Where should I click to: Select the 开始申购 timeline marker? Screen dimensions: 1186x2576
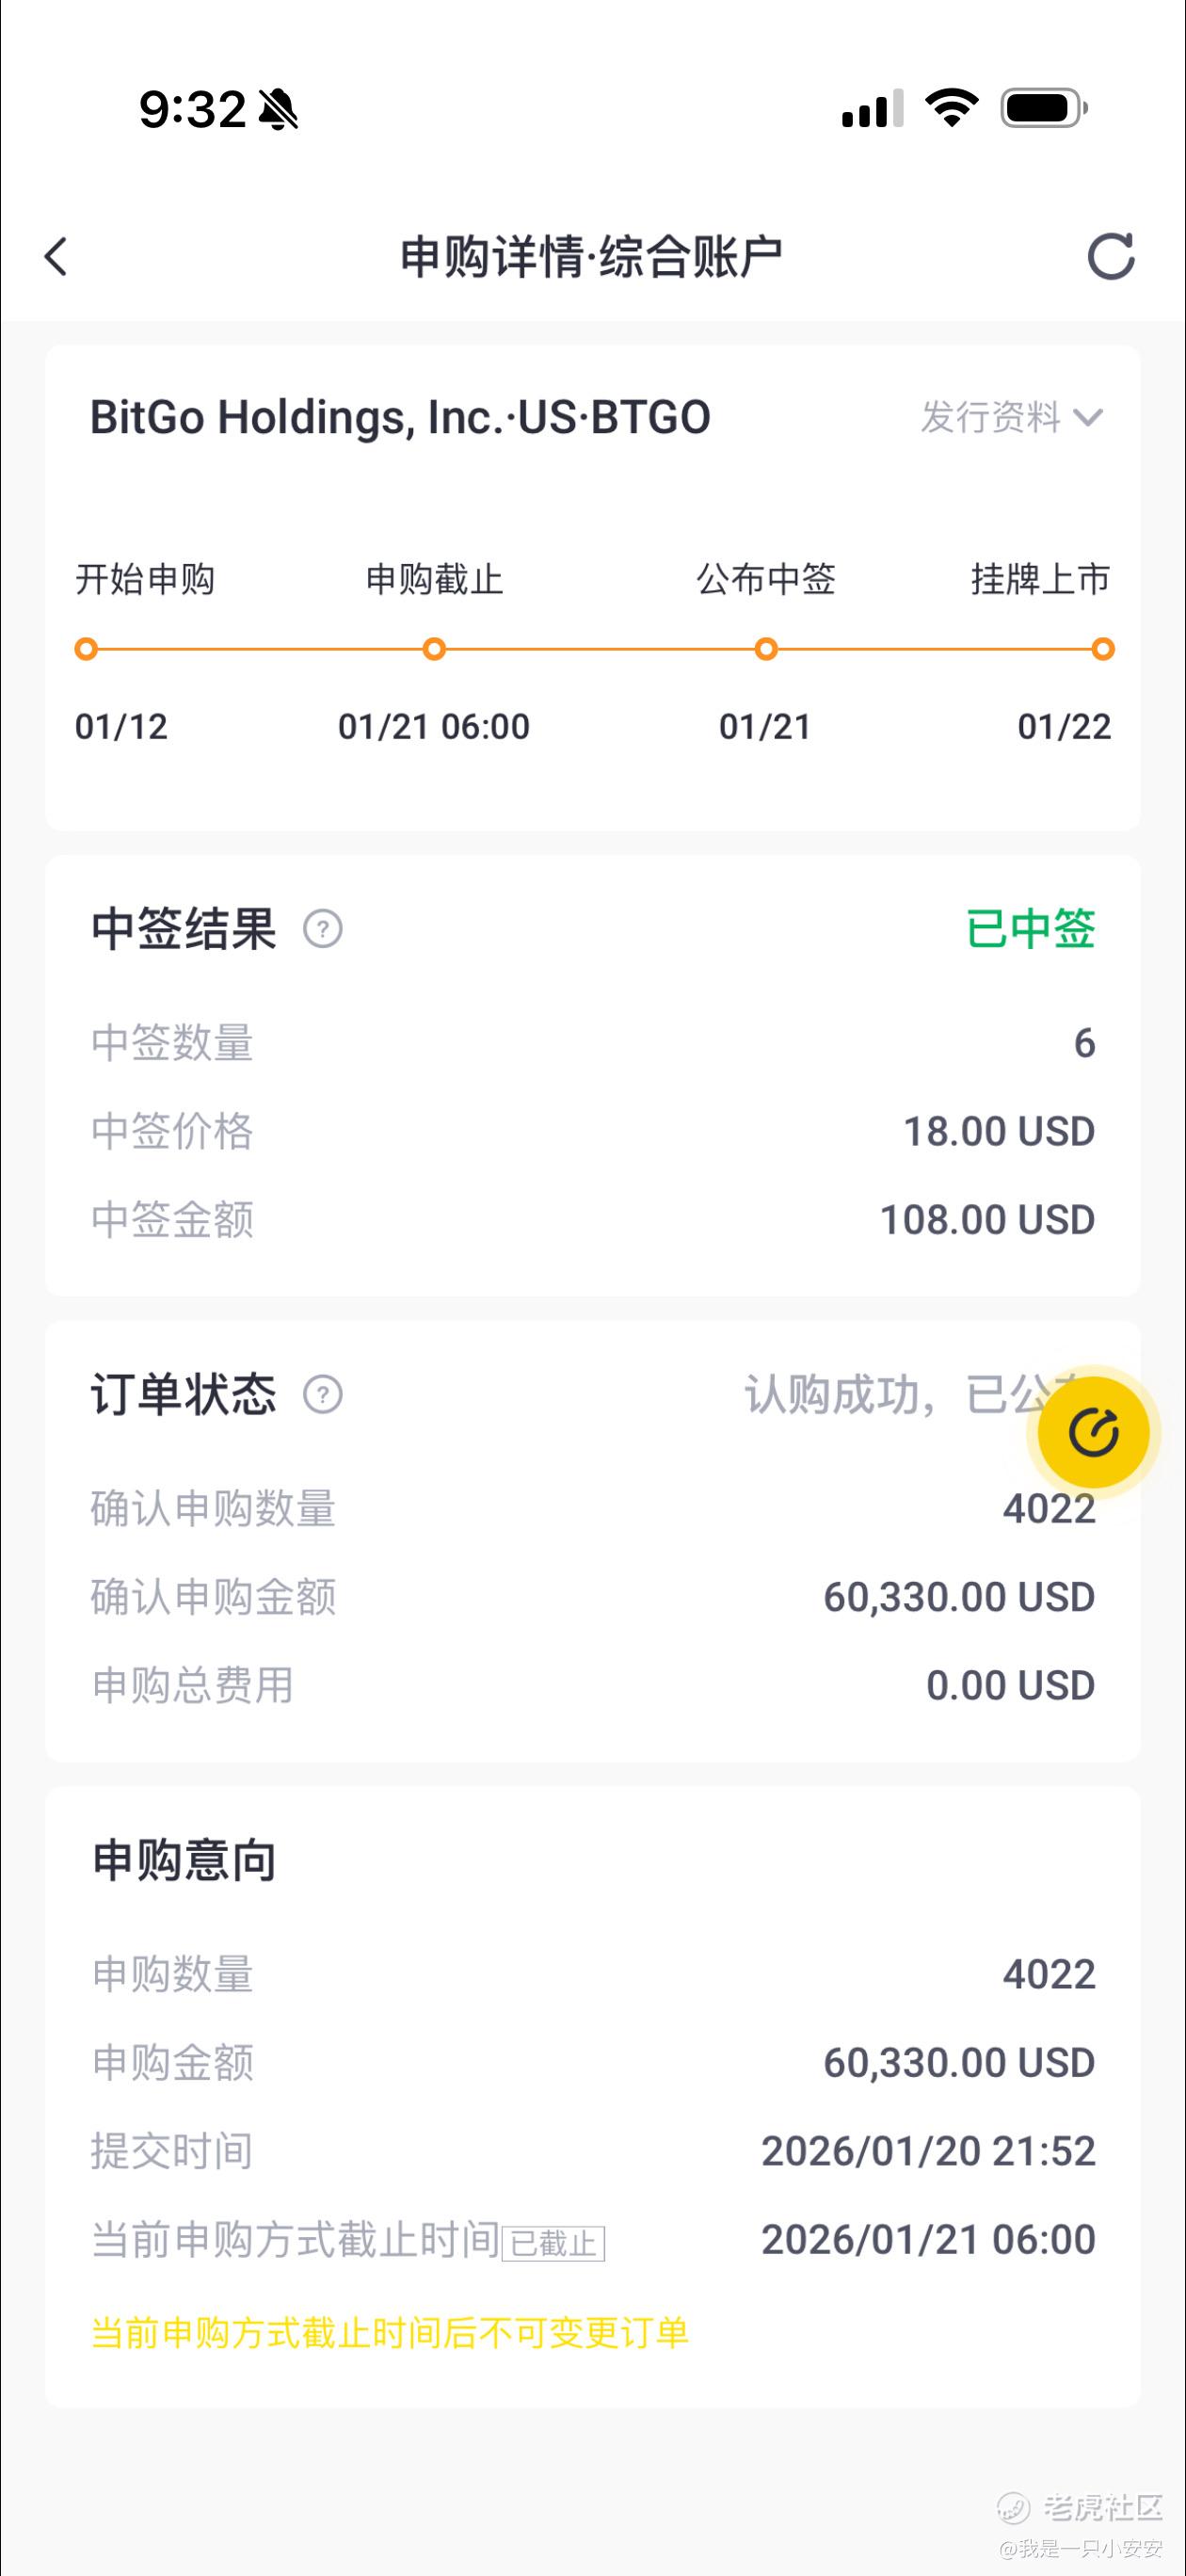(86, 649)
